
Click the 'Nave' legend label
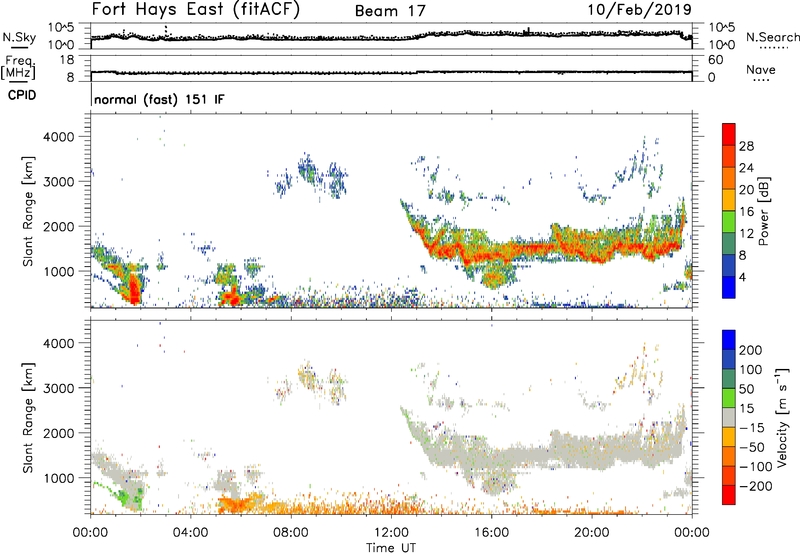tap(761, 70)
